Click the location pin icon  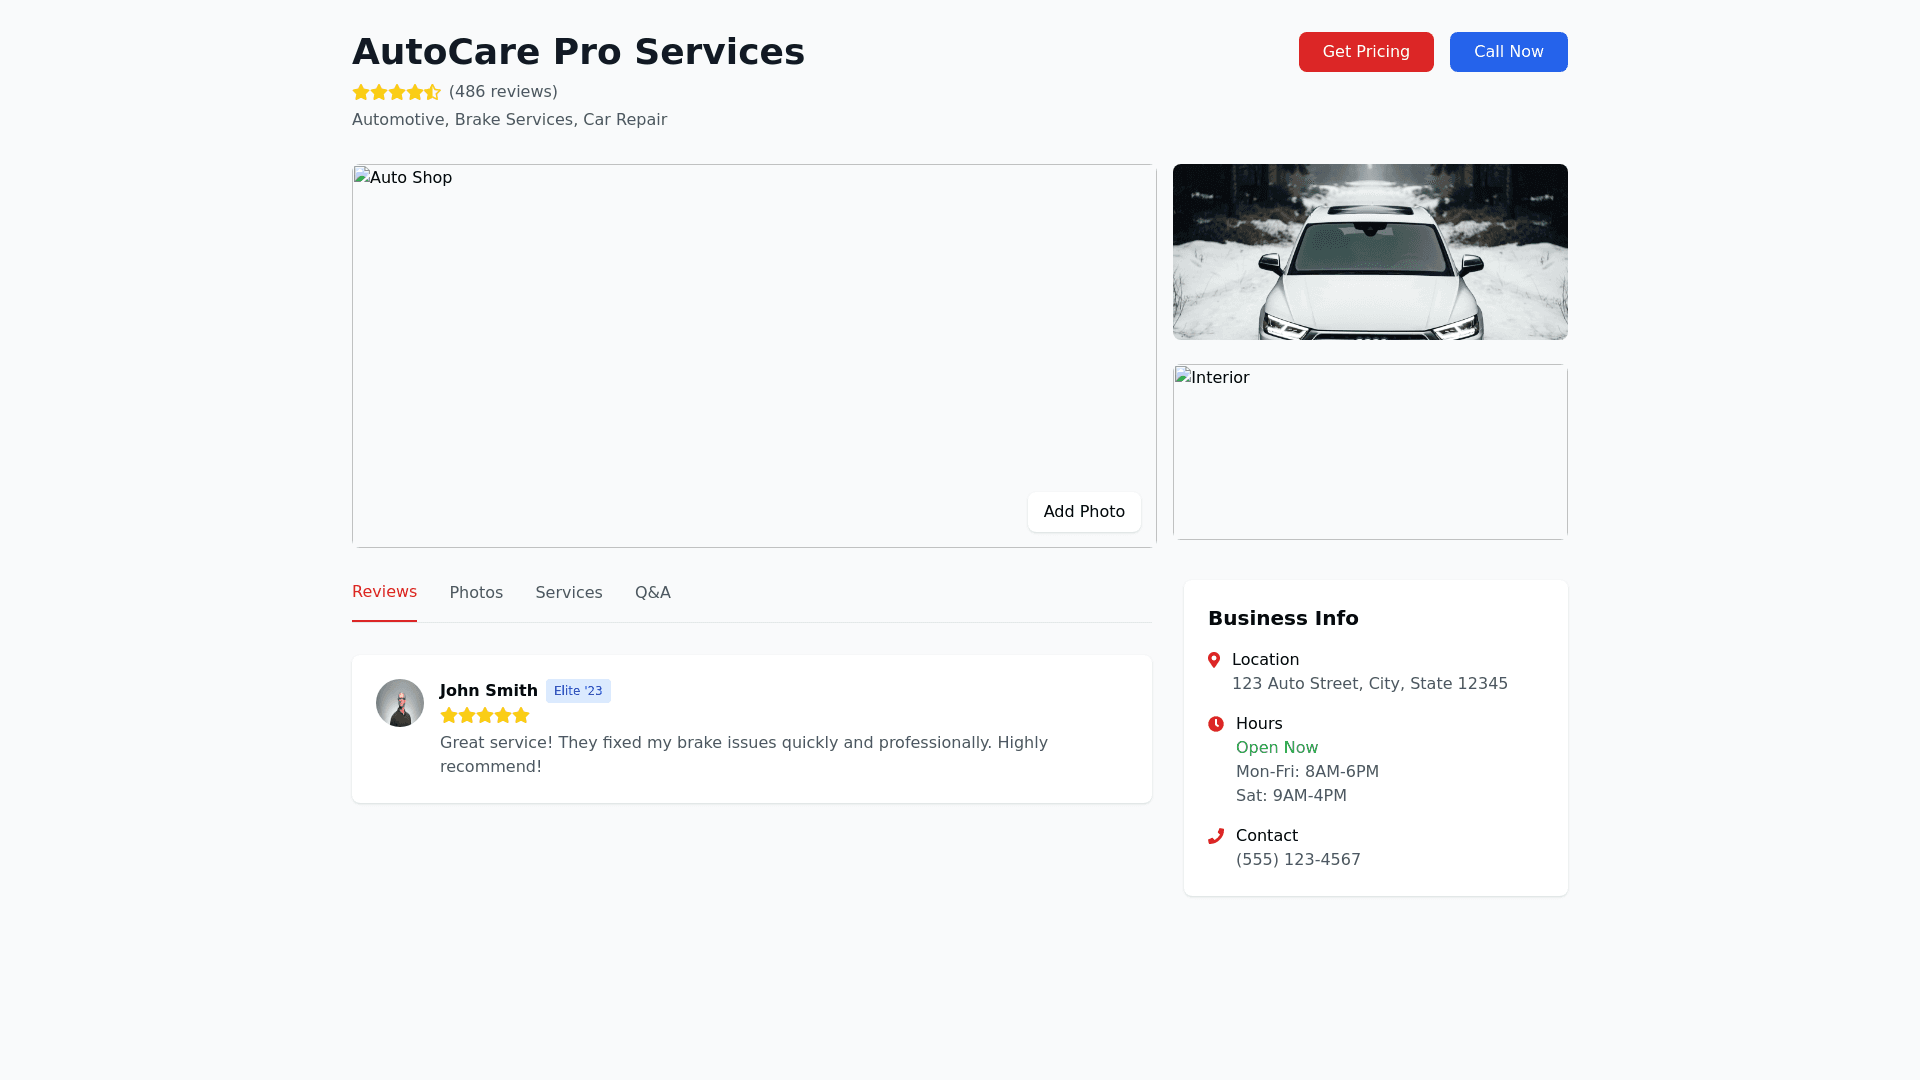pos(1214,660)
